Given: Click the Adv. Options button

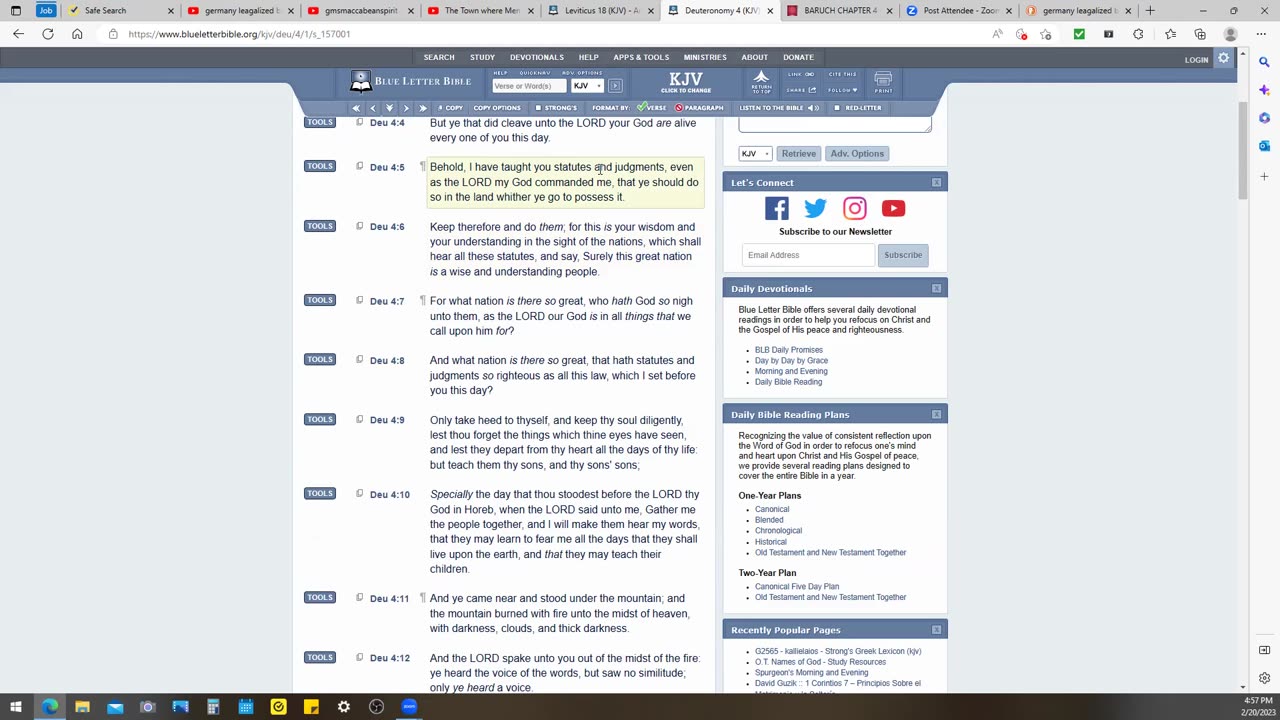Looking at the screenshot, I should point(857,154).
